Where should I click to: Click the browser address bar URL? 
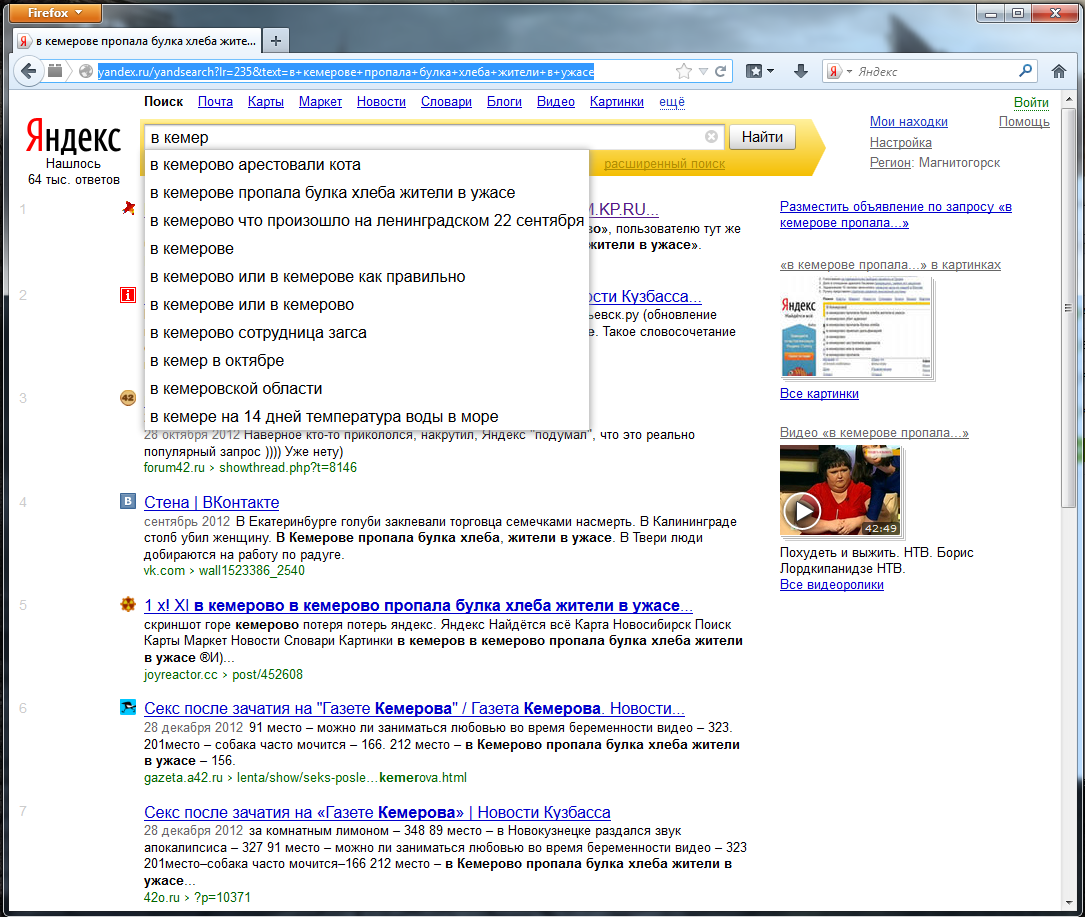pyautogui.click(x=345, y=71)
